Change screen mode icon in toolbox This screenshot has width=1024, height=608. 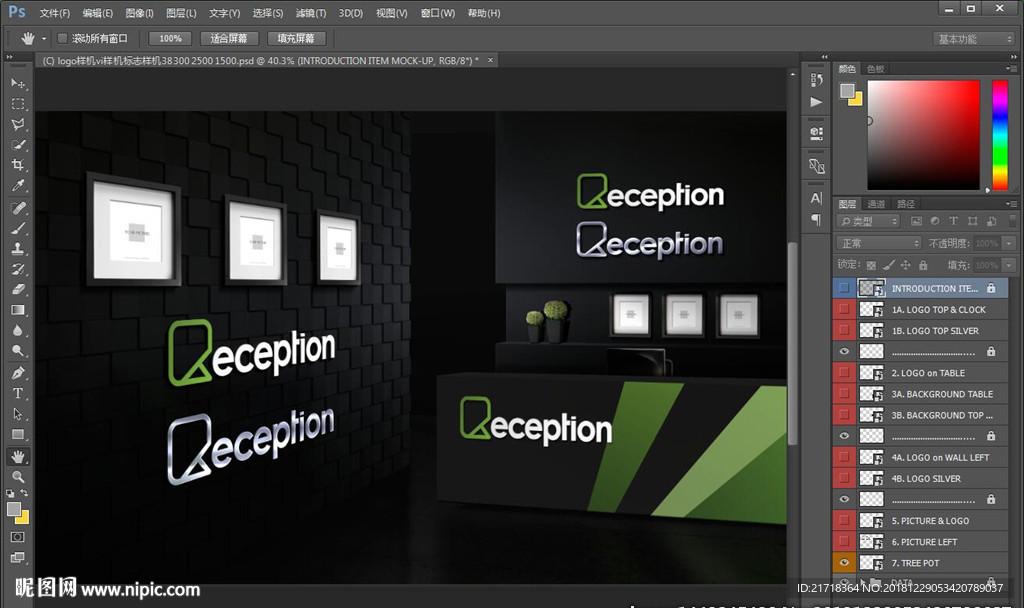pyautogui.click(x=18, y=557)
